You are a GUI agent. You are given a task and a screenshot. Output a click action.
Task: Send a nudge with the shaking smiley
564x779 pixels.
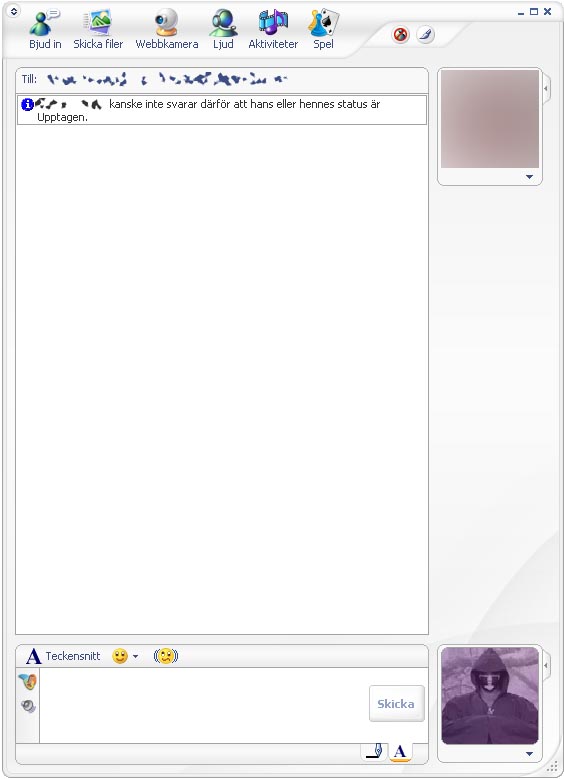[x=165, y=656]
